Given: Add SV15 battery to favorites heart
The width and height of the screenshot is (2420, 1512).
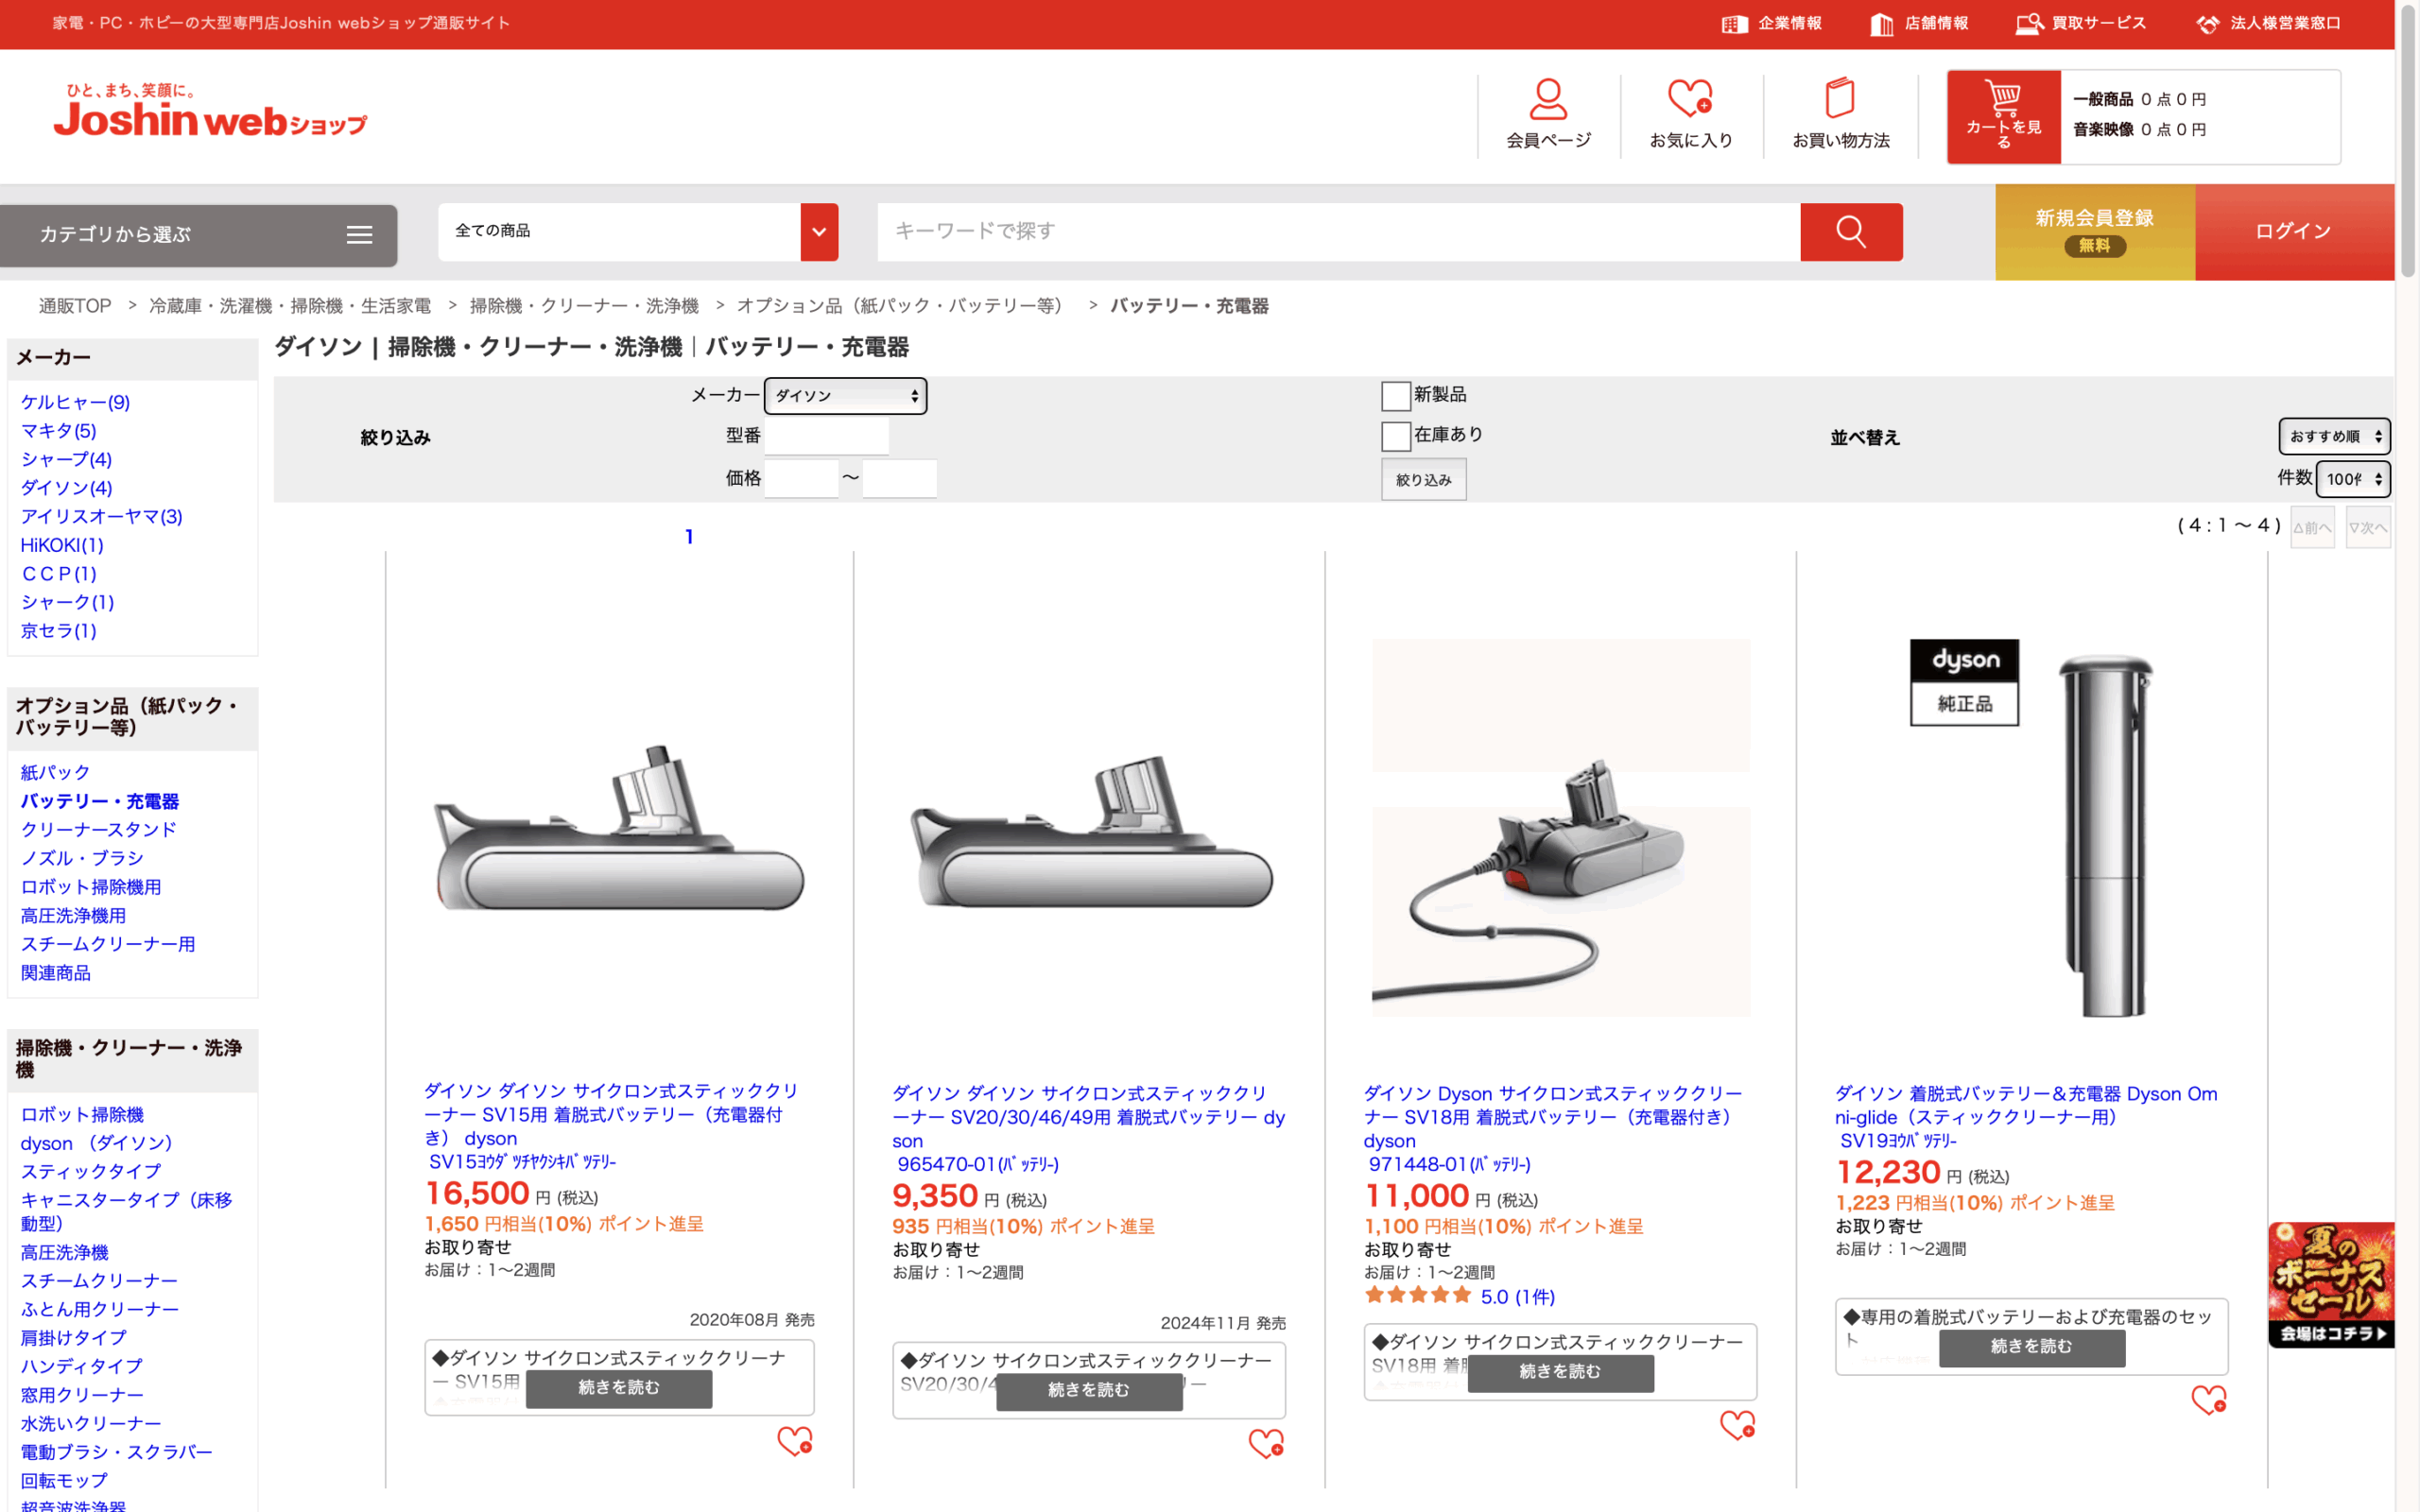Looking at the screenshot, I should pos(795,1441).
